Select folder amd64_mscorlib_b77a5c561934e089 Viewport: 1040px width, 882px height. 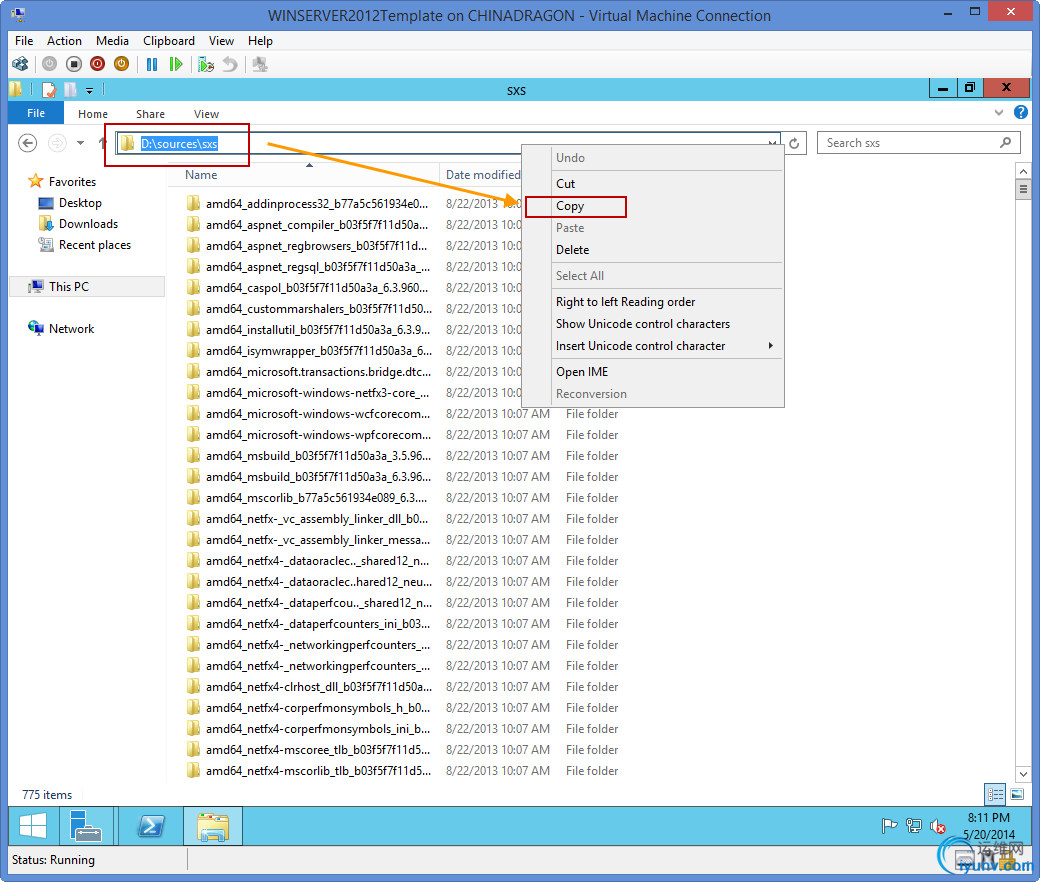click(316, 498)
